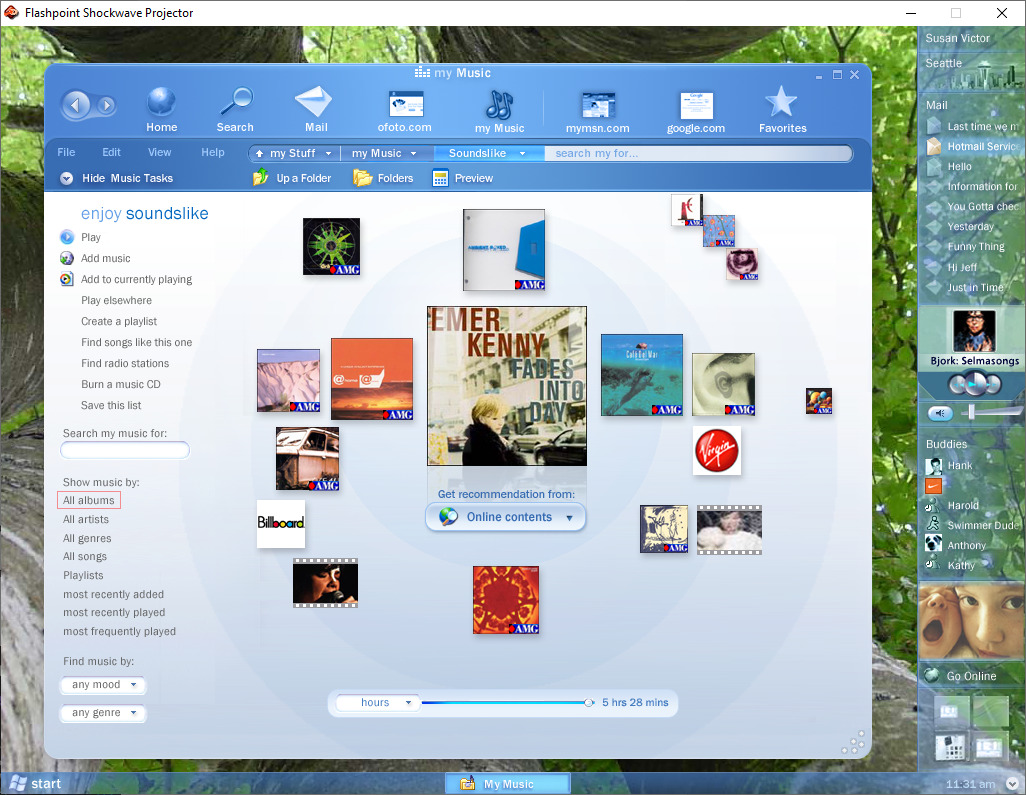Click the system tray expand arrow

[1012, 783]
